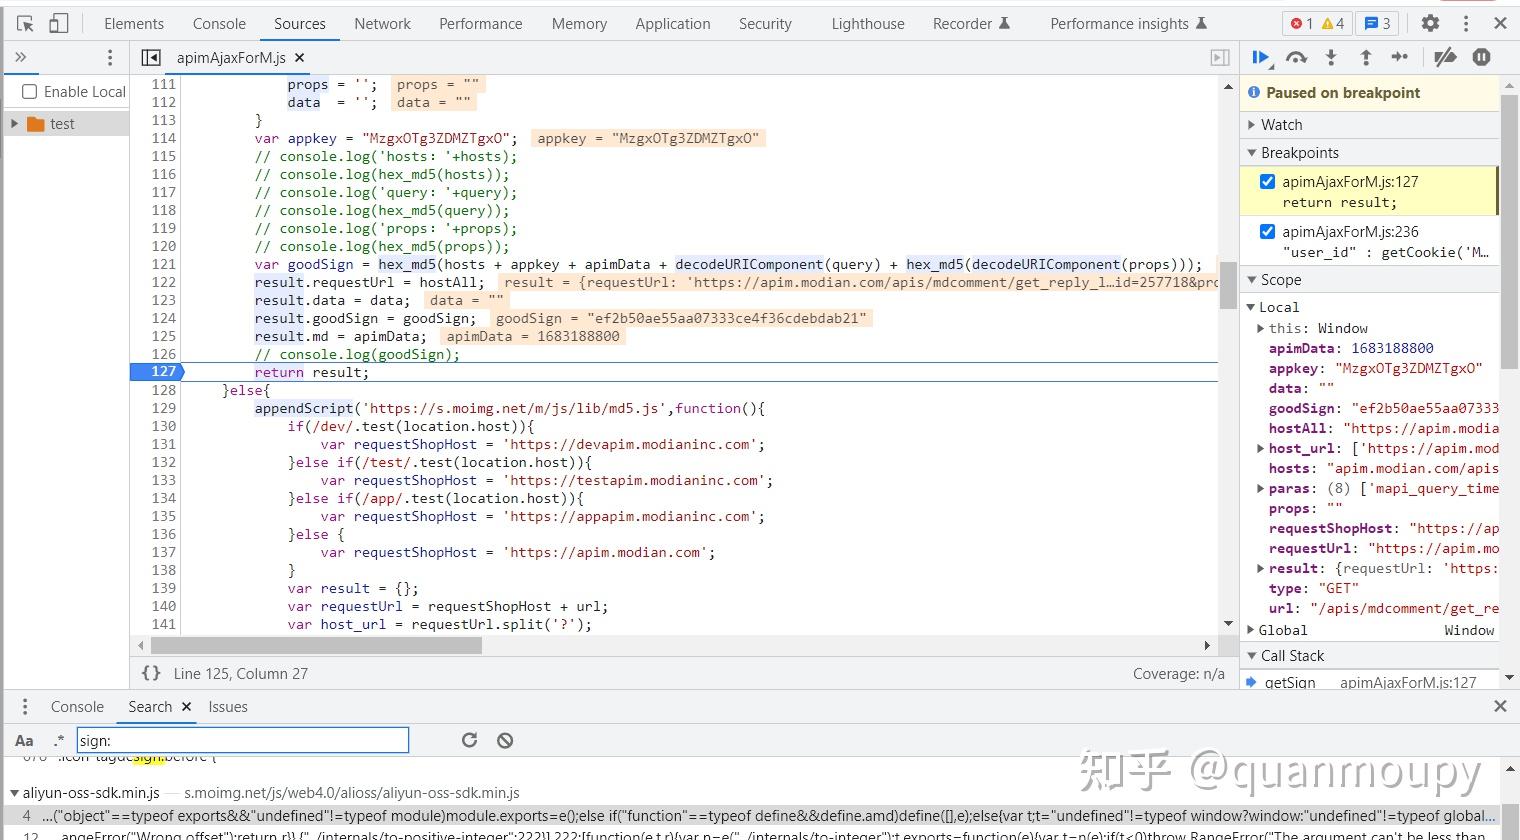Open DevTools settings via the gear icon
Viewport: 1520px width, 840px height.
click(x=1430, y=22)
